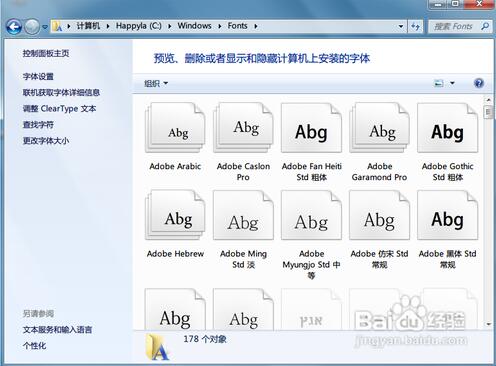The width and height of the screenshot is (496, 366).
Task: Select the Adobe Hebrew font icon
Action: click(x=175, y=215)
